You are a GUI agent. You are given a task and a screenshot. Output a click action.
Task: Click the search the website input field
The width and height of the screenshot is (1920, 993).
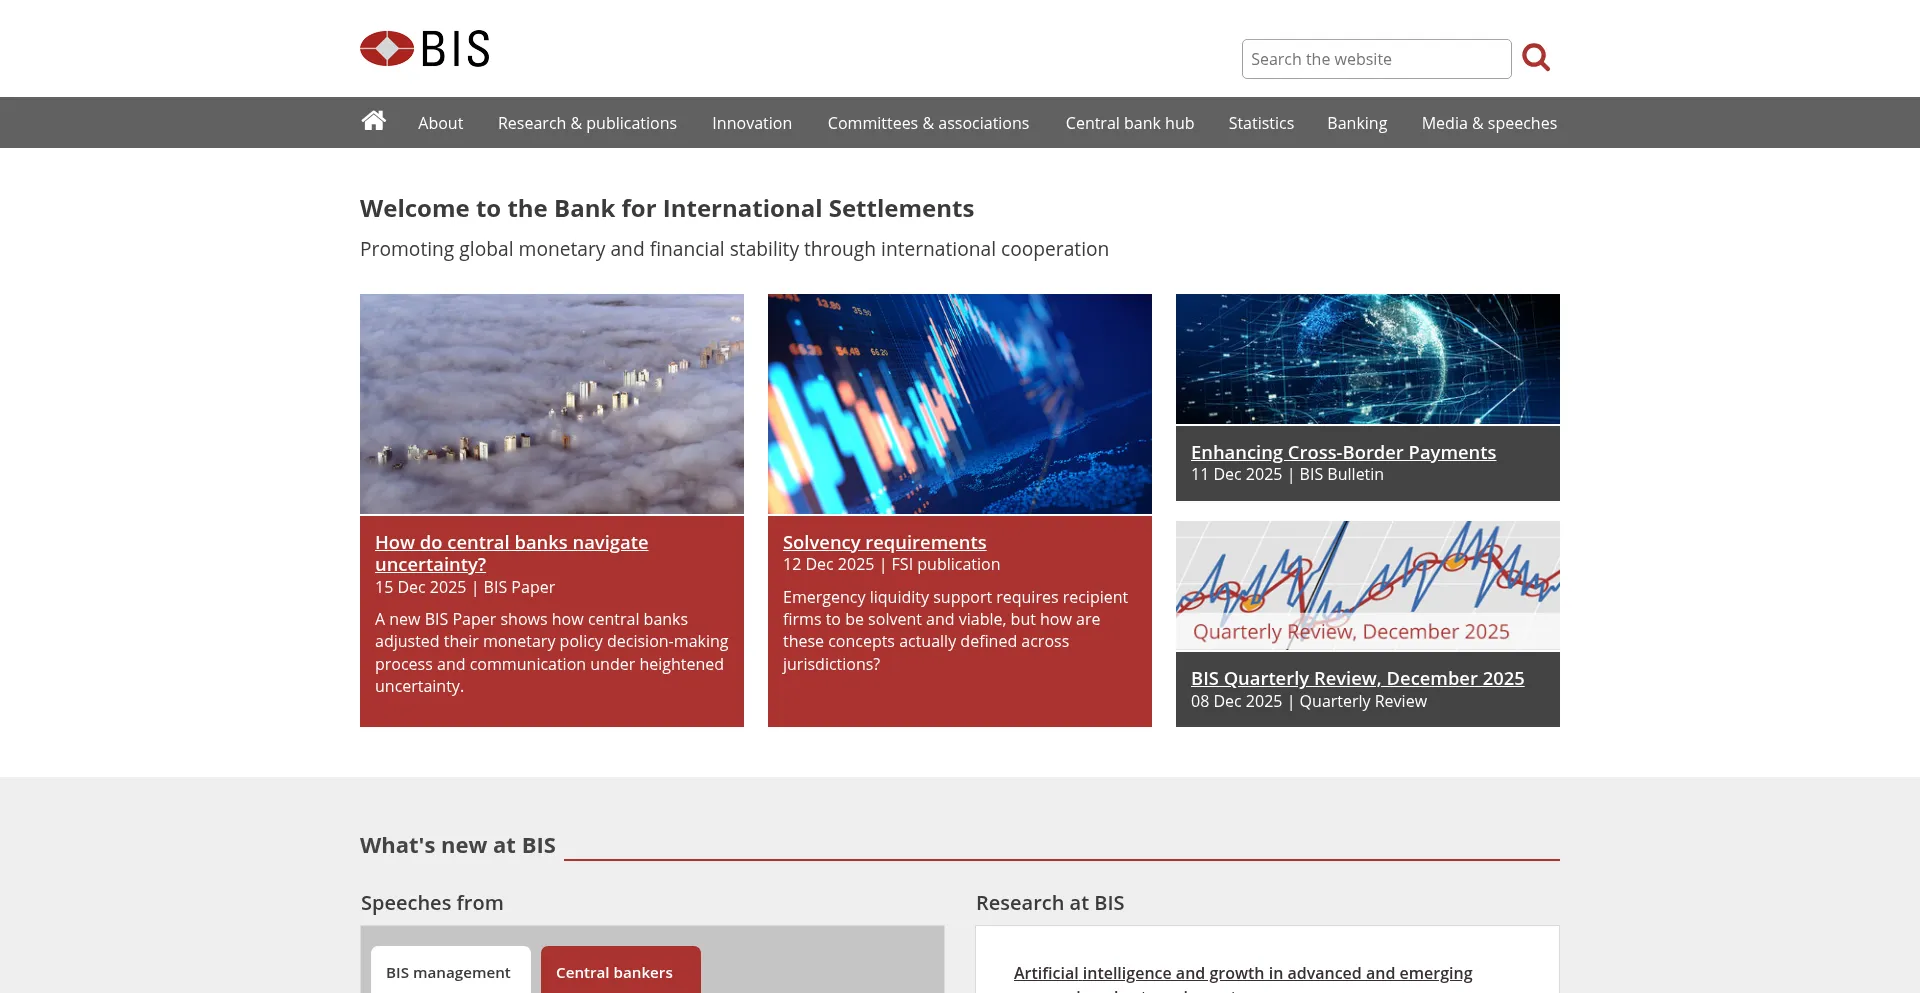tap(1376, 58)
